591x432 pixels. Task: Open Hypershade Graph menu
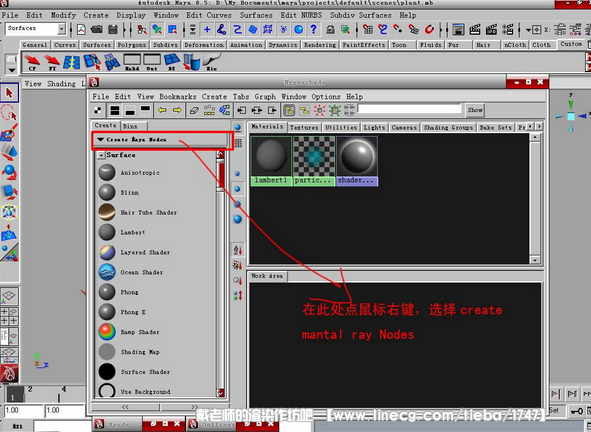[265, 97]
